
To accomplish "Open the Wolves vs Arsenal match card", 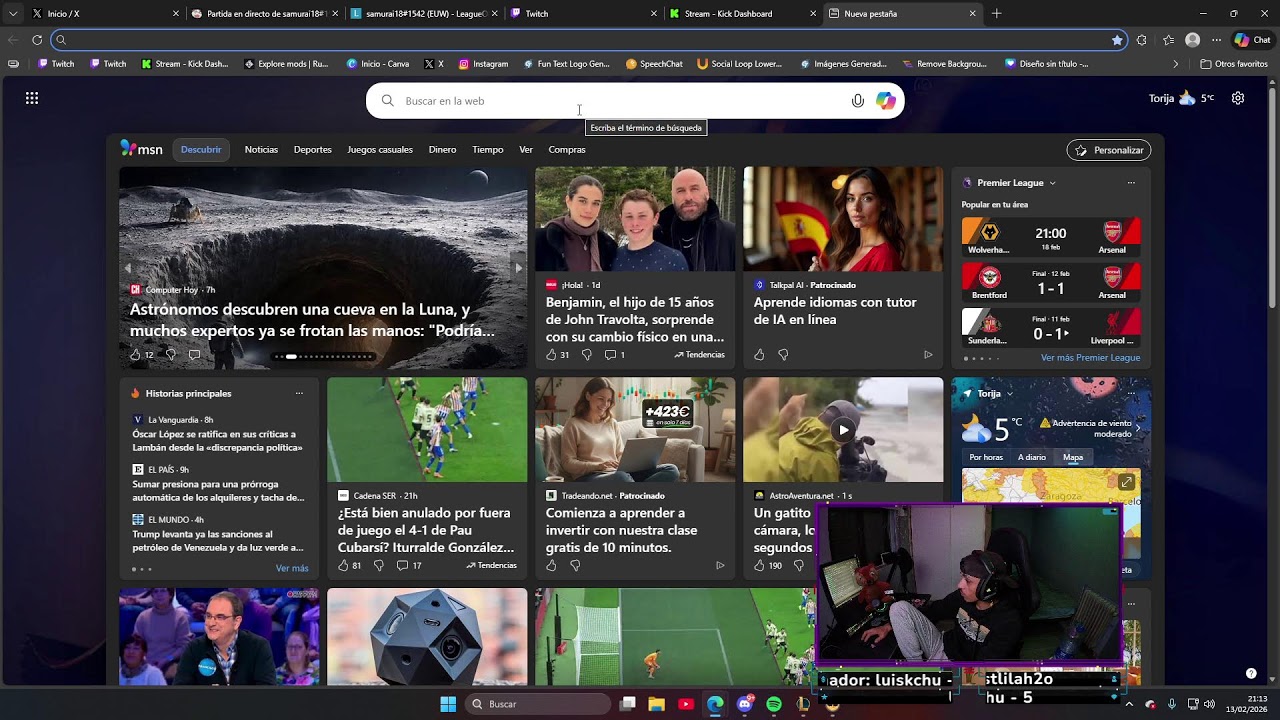I will pos(1051,237).
